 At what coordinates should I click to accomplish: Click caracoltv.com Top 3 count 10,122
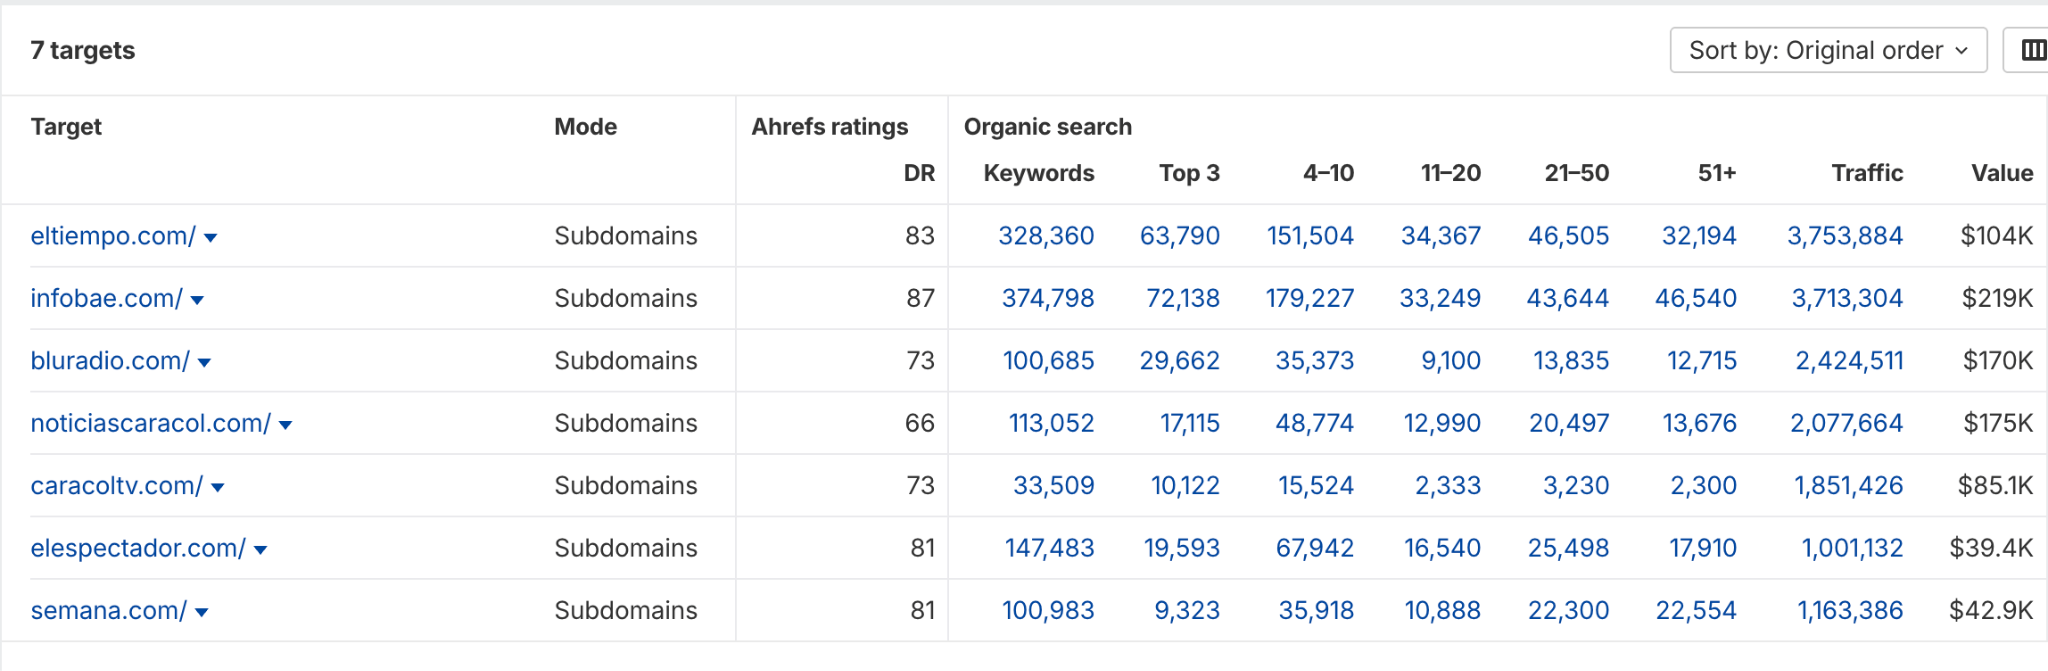coord(1185,486)
